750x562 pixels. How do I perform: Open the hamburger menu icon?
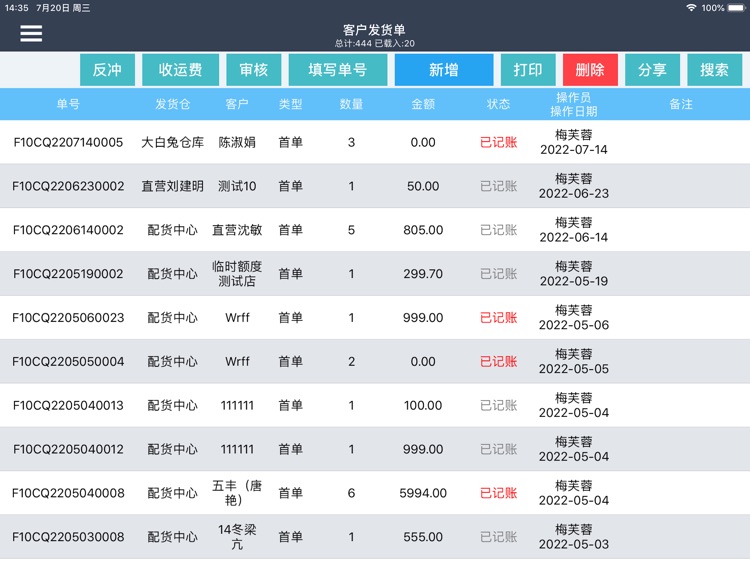tap(31, 33)
